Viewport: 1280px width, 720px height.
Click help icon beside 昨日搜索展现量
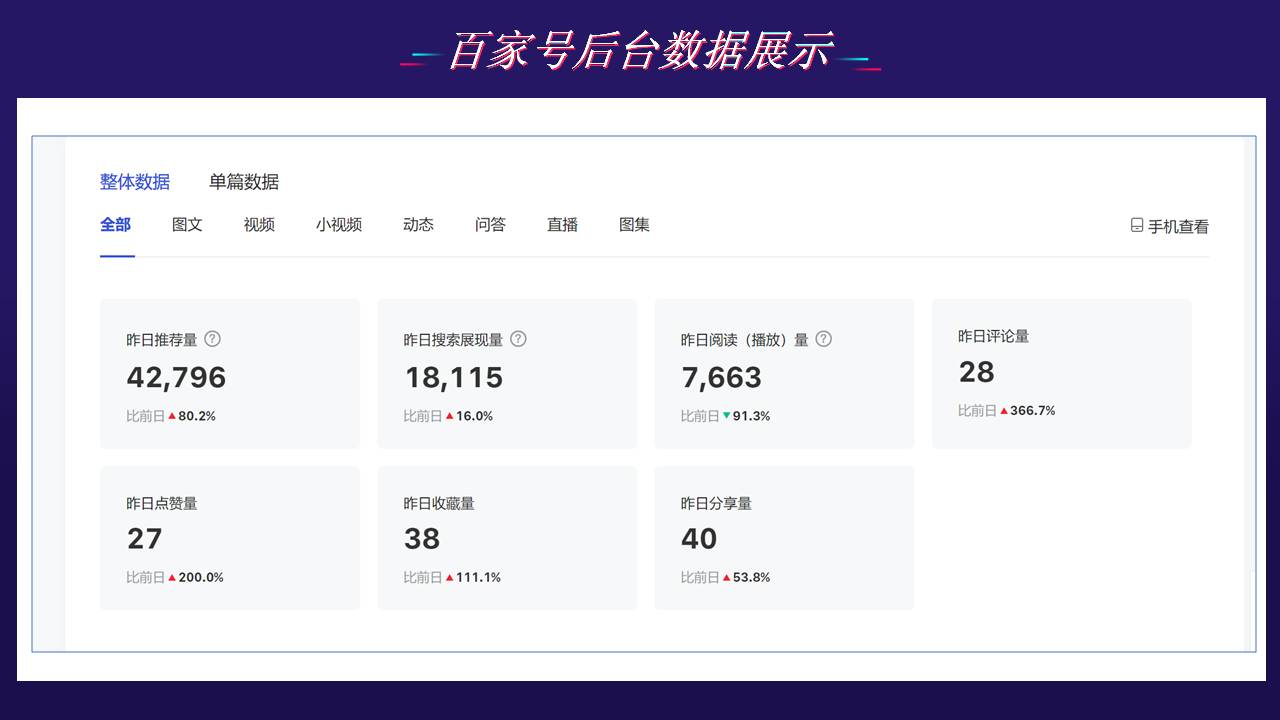(518, 339)
